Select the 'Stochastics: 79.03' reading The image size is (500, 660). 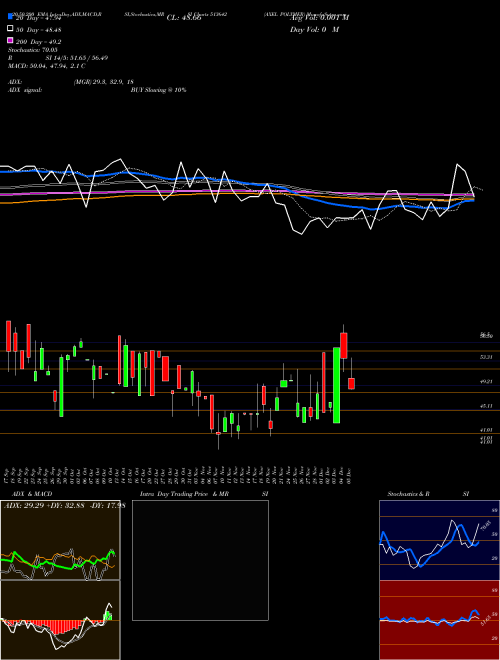tap(32, 50)
